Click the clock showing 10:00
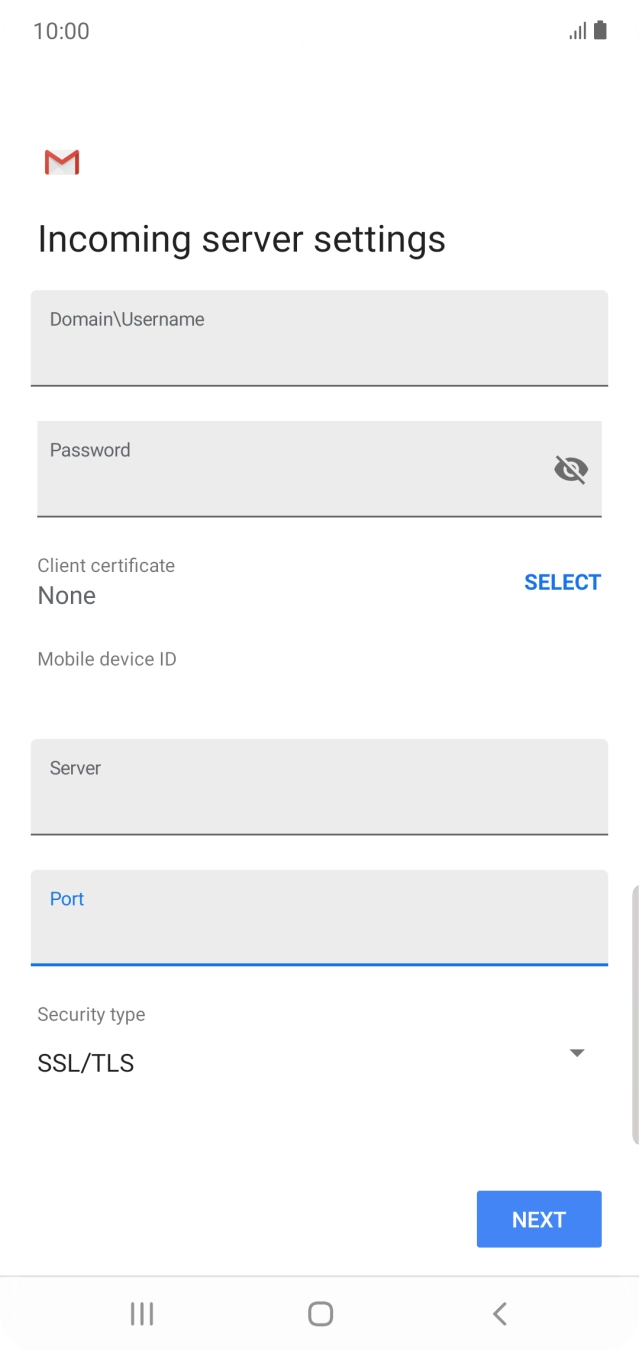The height and width of the screenshot is (1350, 639). 60,31
